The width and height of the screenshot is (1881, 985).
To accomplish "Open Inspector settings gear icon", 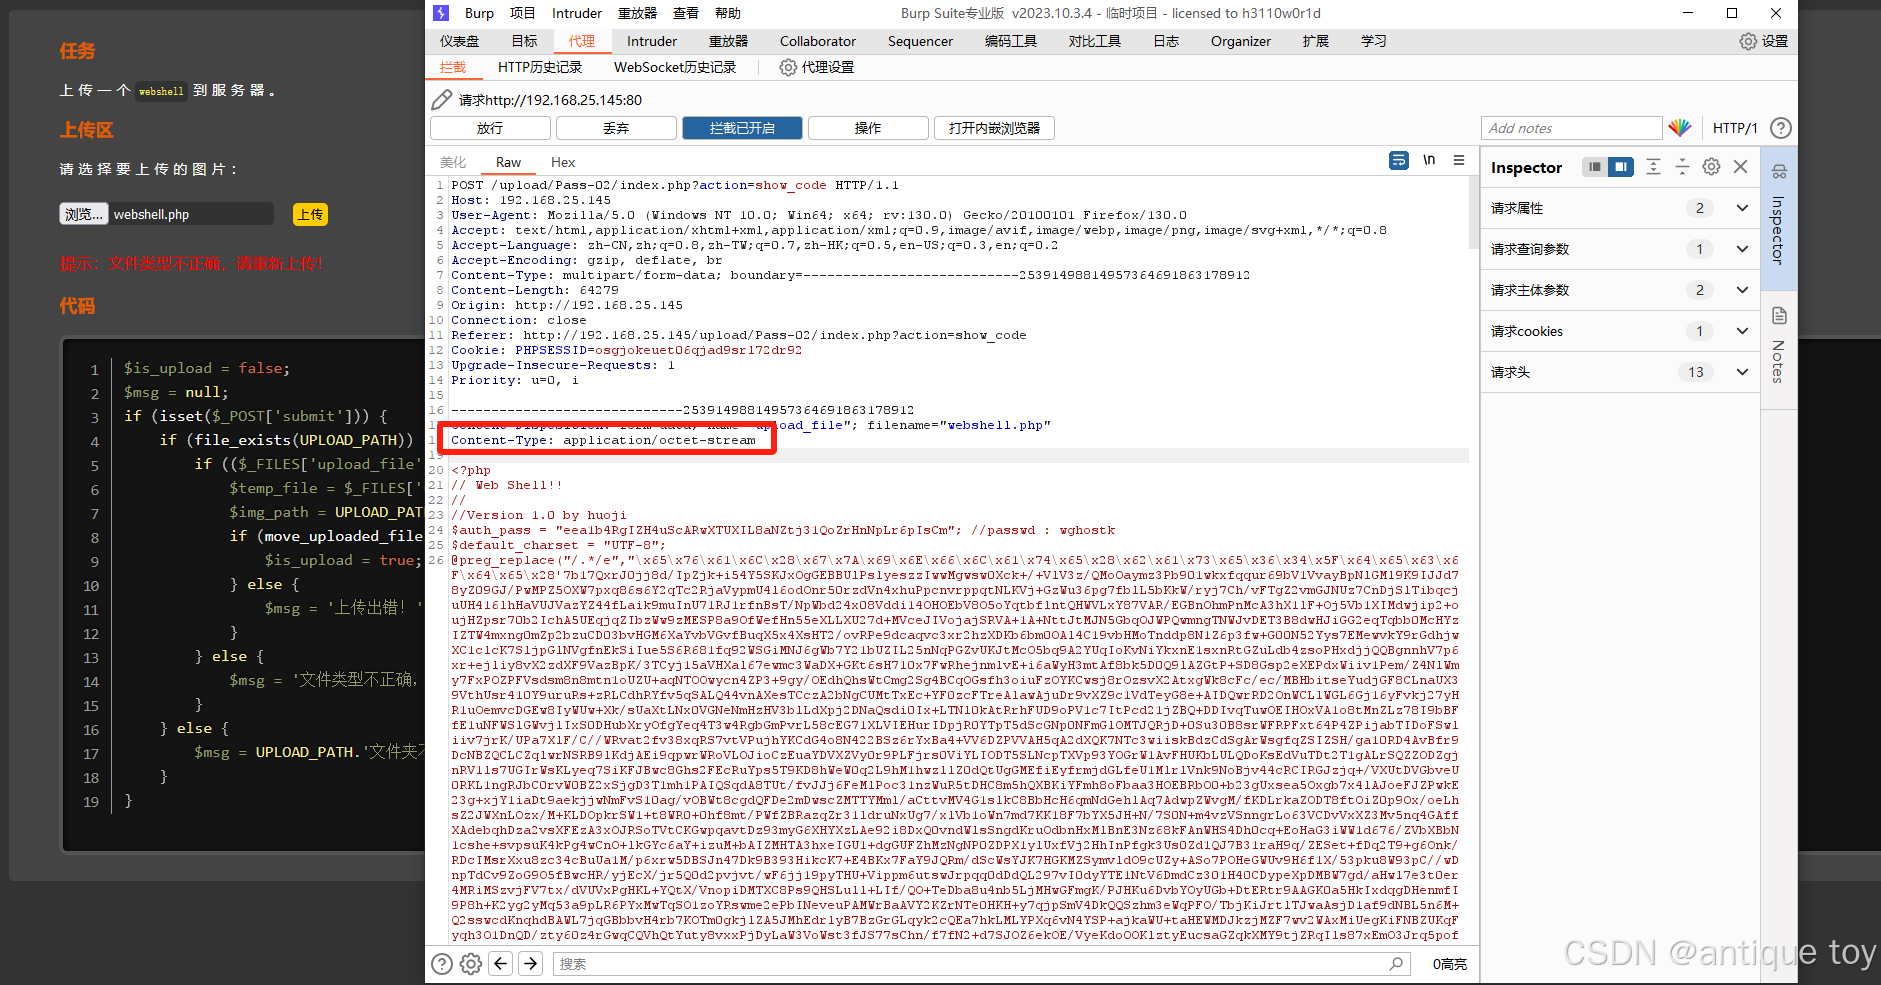I will click(1712, 167).
